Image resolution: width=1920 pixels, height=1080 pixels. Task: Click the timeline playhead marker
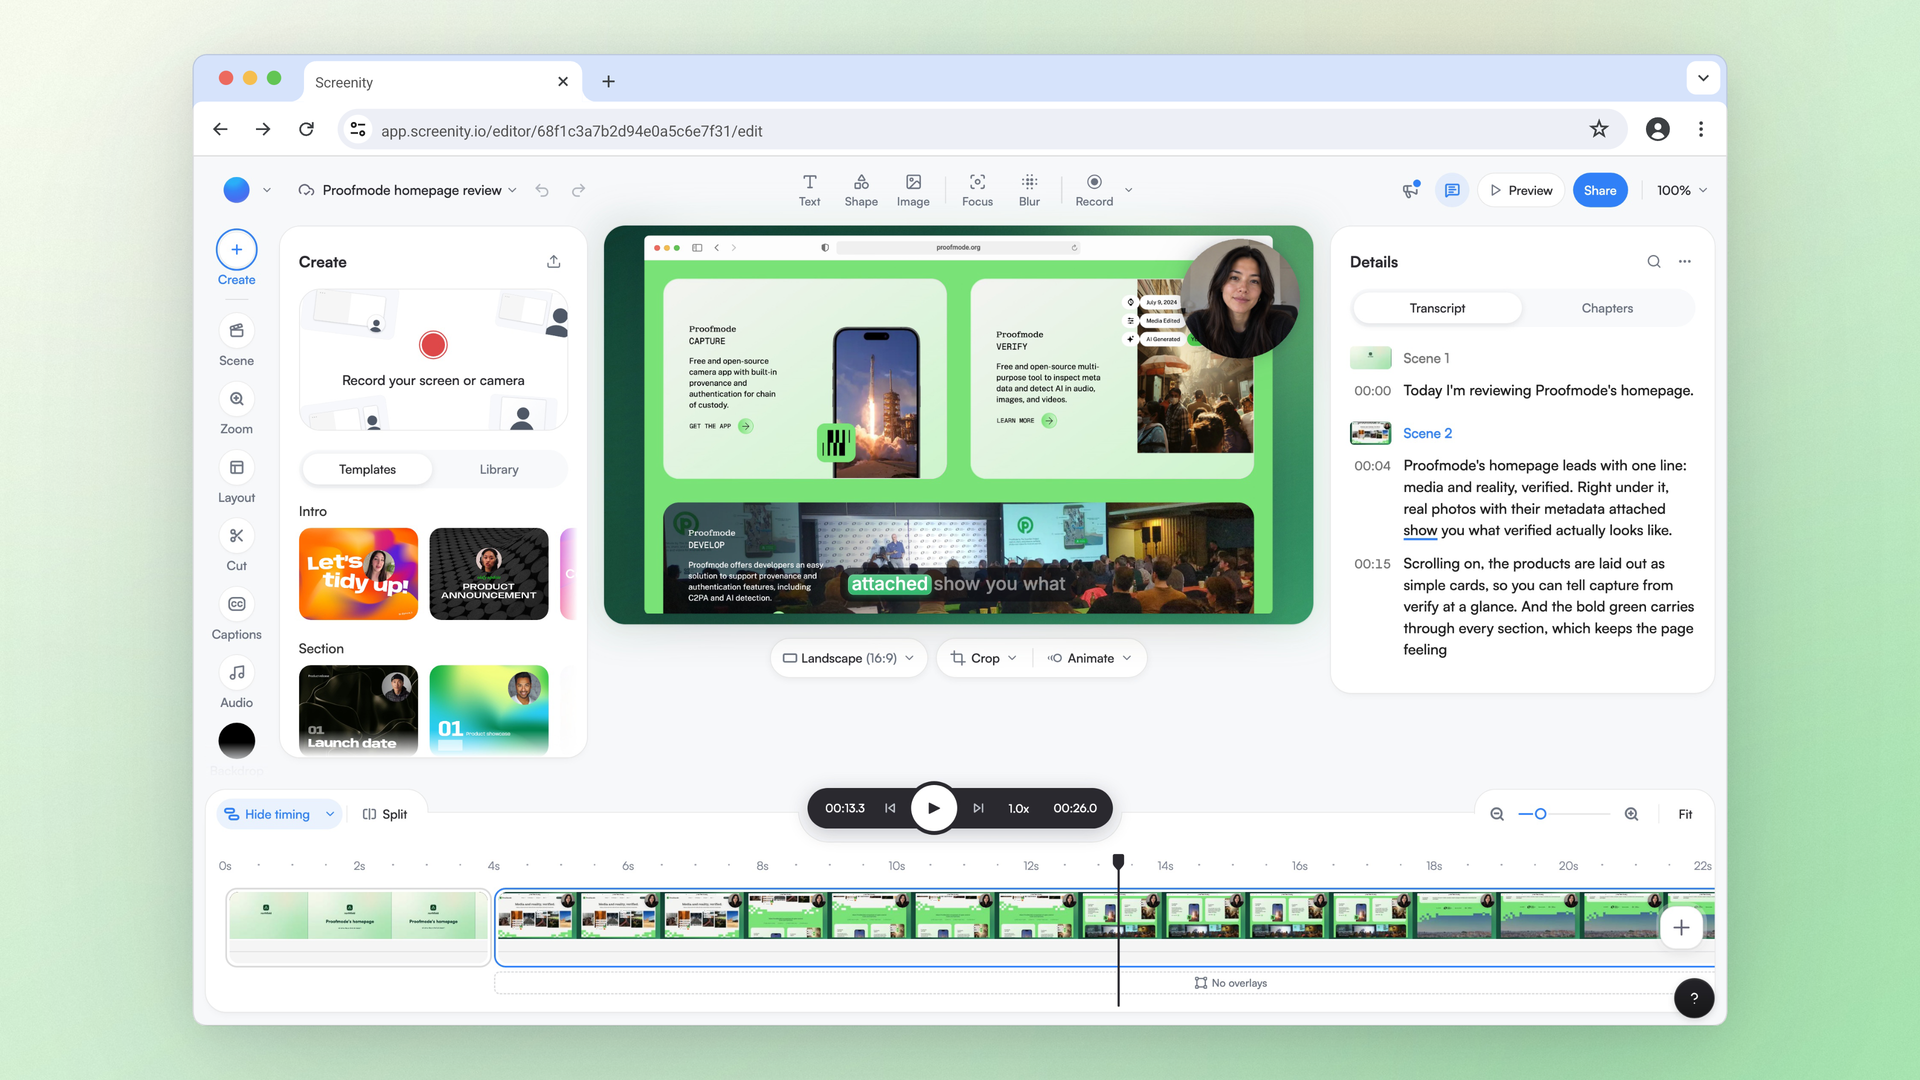click(x=1118, y=861)
